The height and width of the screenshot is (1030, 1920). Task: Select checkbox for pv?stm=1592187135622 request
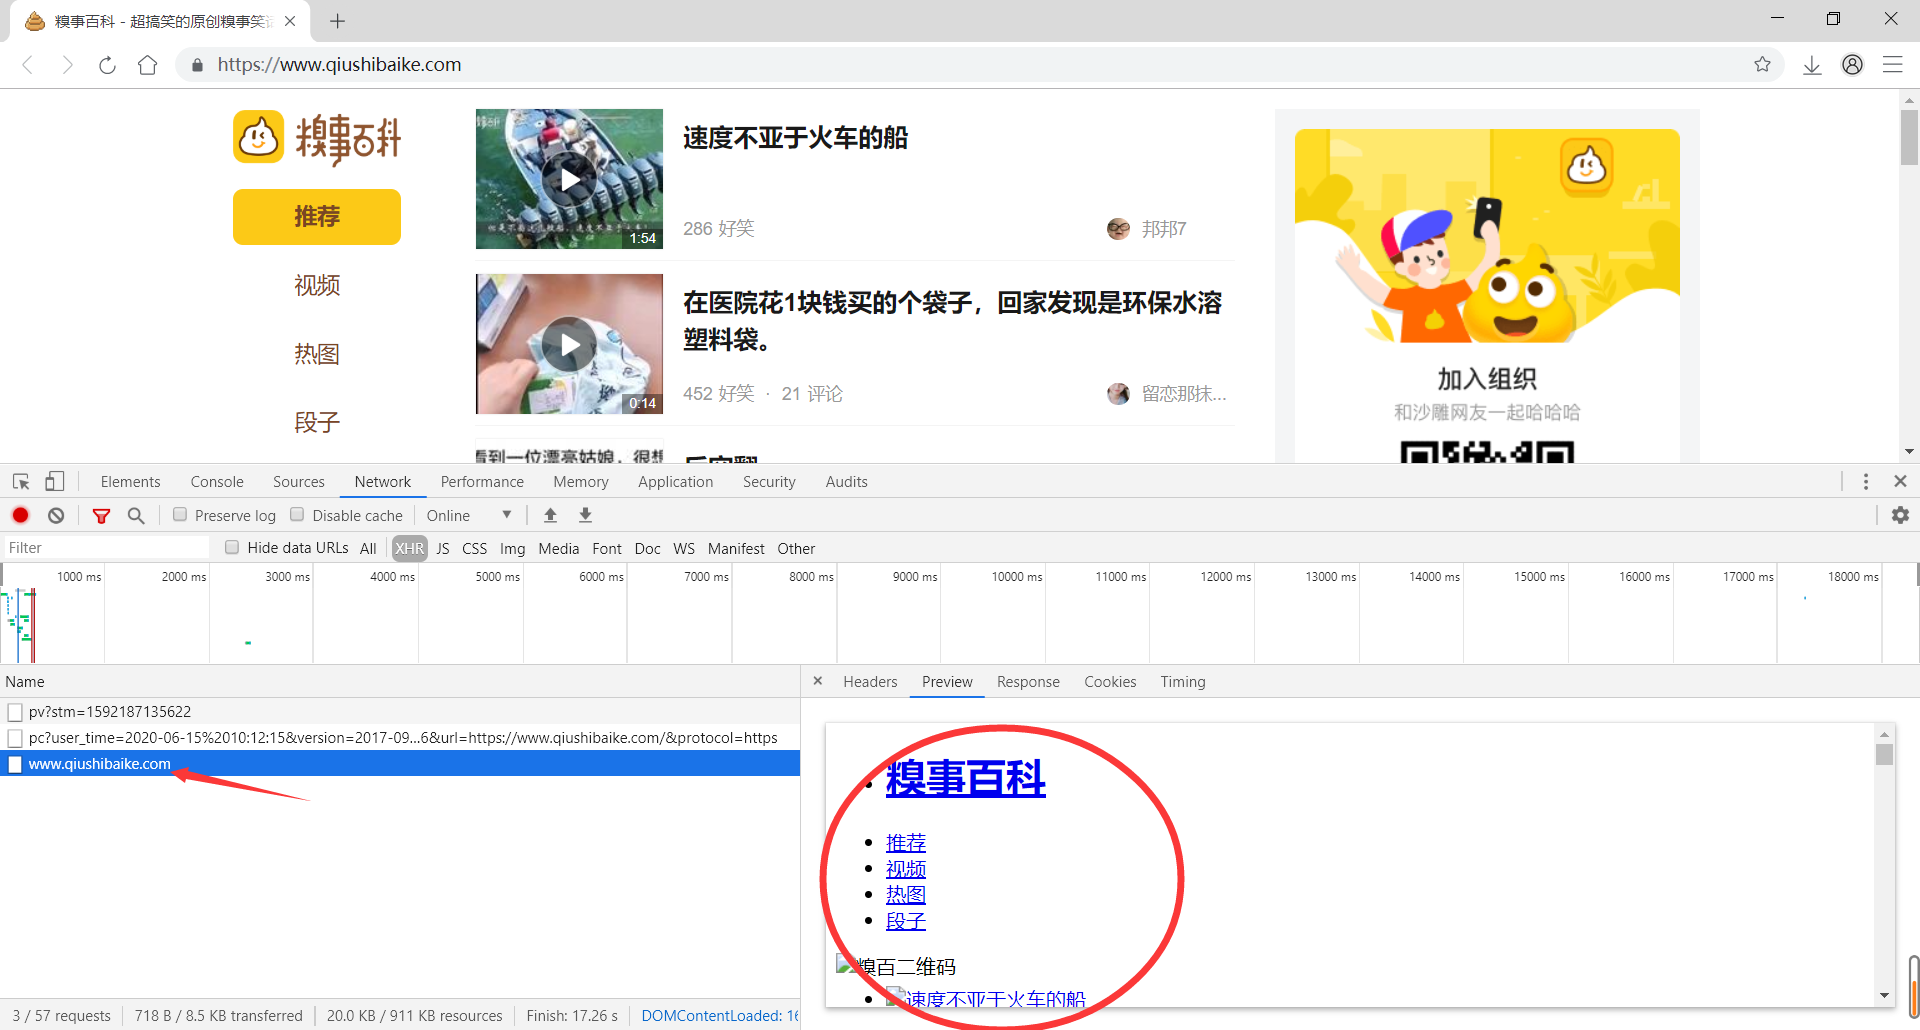15,712
